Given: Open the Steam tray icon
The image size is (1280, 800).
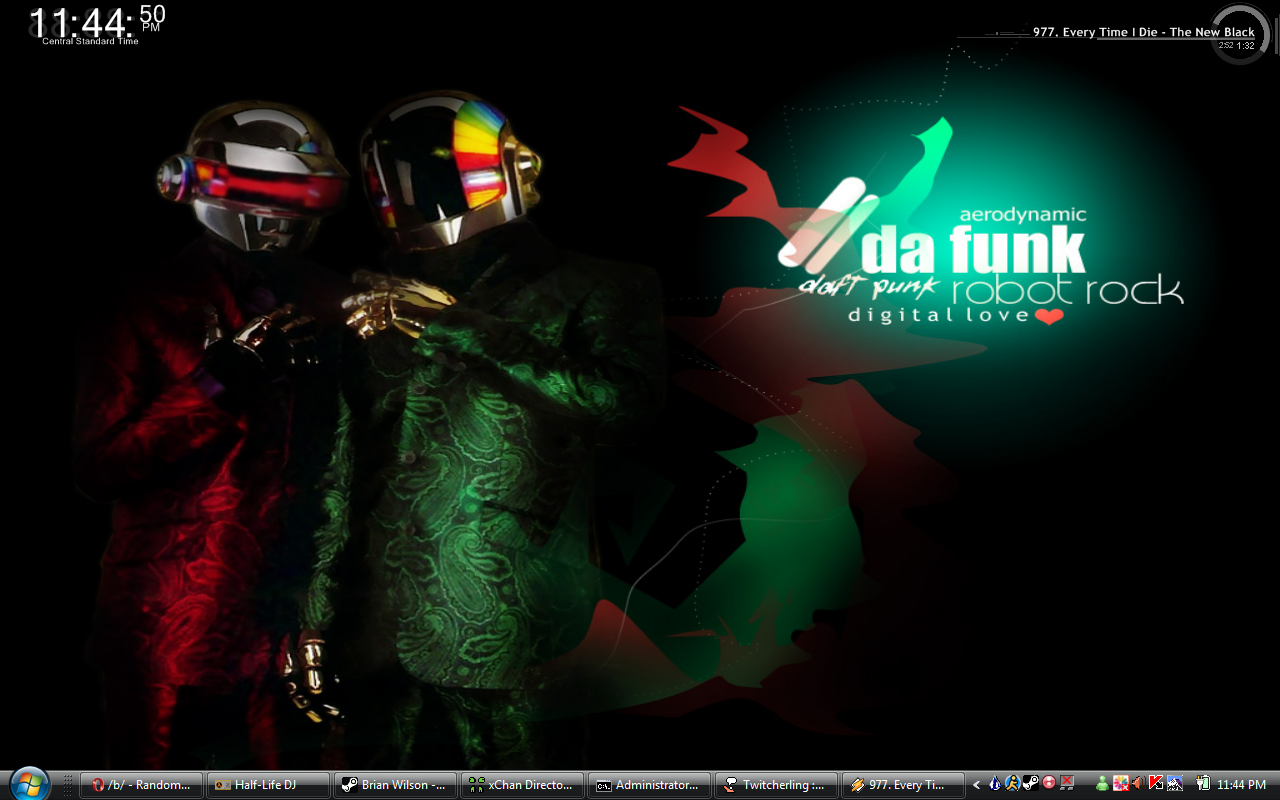Looking at the screenshot, I should [x=1031, y=783].
